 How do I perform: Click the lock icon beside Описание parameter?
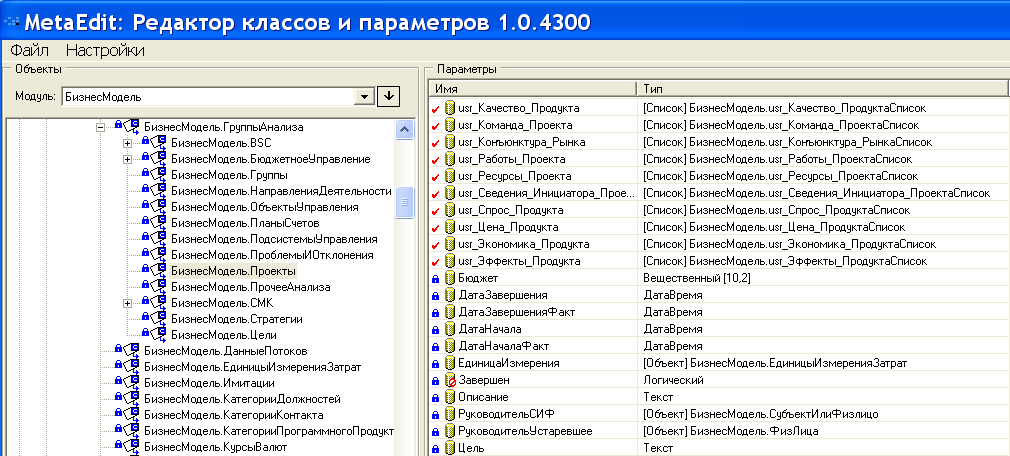click(435, 397)
